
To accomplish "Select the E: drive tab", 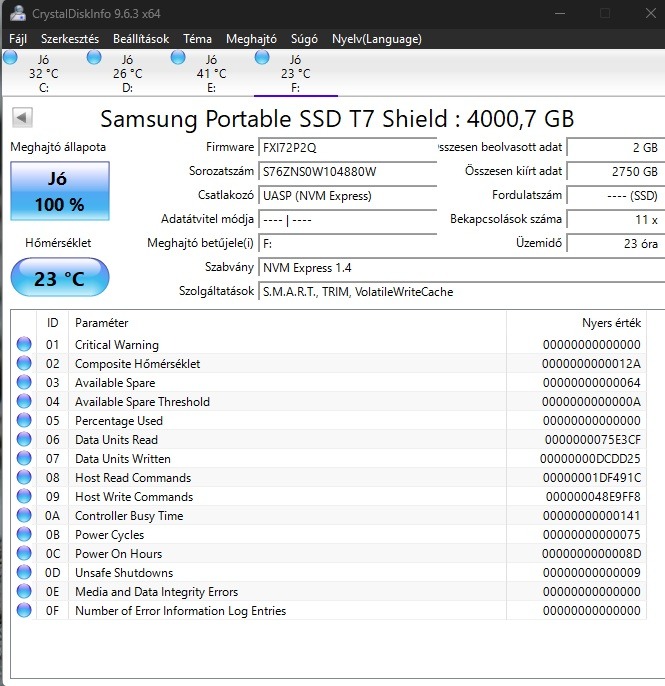I will [x=211, y=74].
